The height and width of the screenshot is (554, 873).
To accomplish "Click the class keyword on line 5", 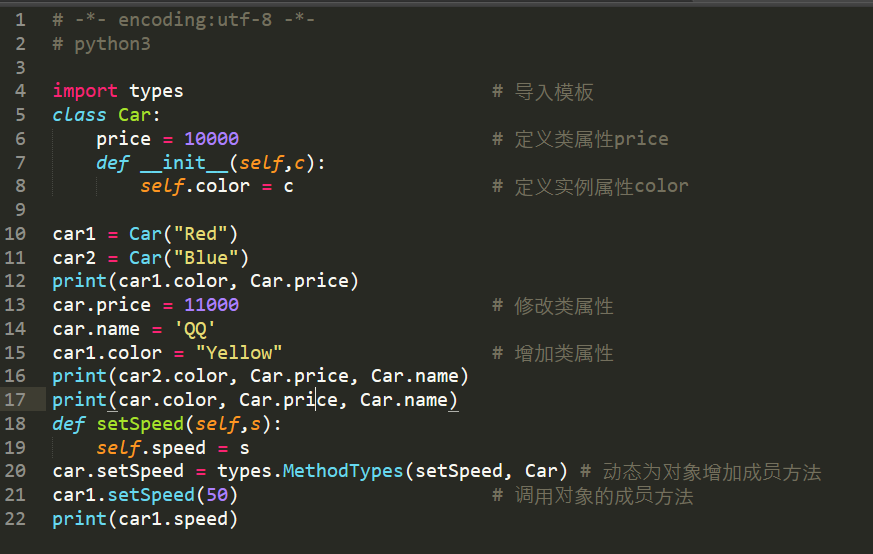I will pos(79,115).
